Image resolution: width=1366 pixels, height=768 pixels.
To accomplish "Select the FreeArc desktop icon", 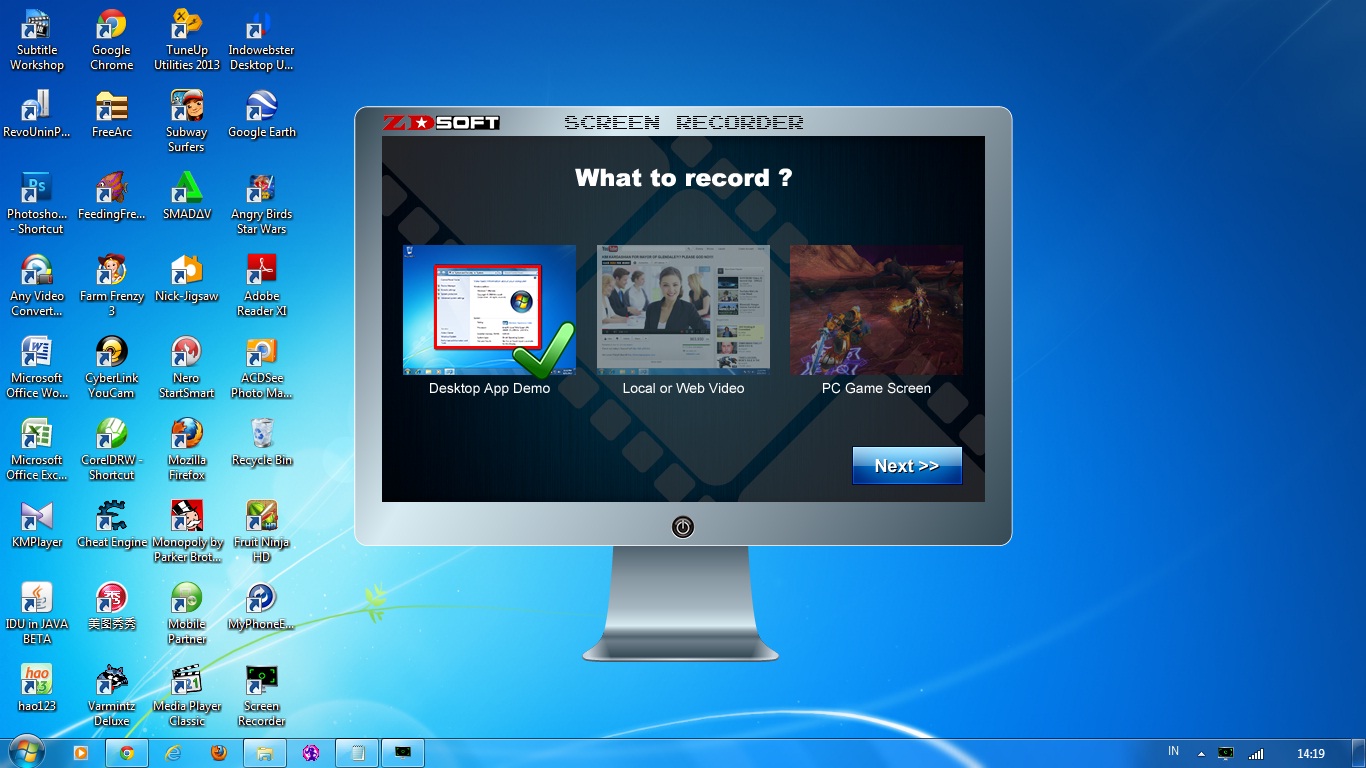I will click(x=112, y=115).
